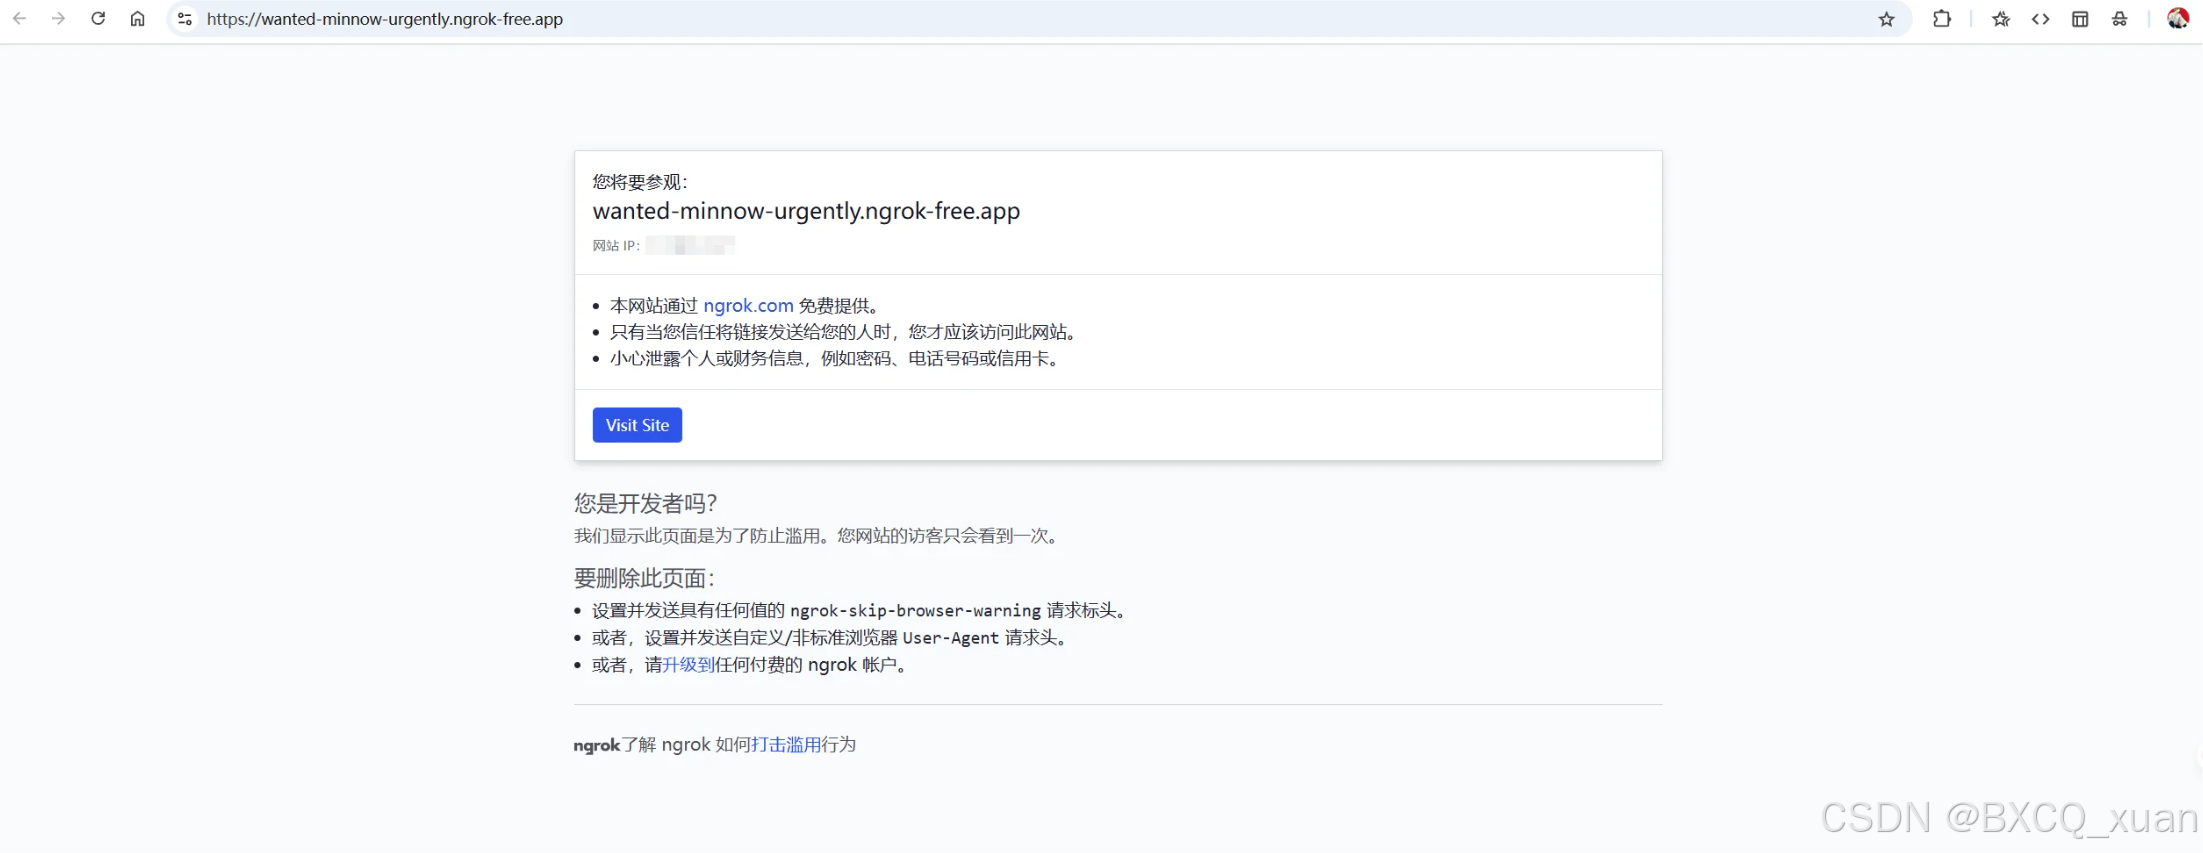This screenshot has height=853, width=2203.
Task: Click the line about 密码、电话号码或信用卡
Action: pos(836,359)
